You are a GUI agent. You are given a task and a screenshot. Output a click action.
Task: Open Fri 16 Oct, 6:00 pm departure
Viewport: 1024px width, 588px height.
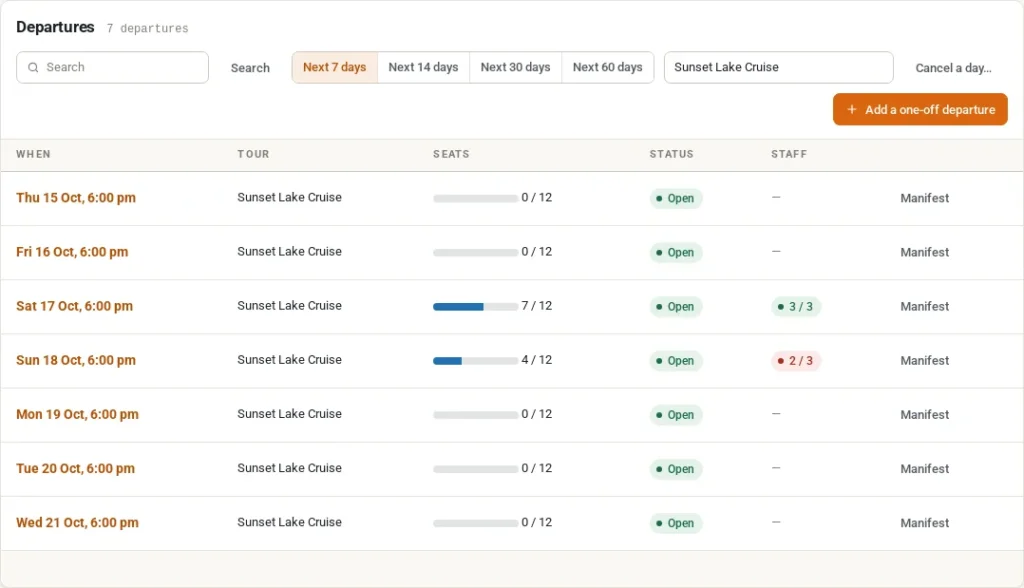point(72,252)
